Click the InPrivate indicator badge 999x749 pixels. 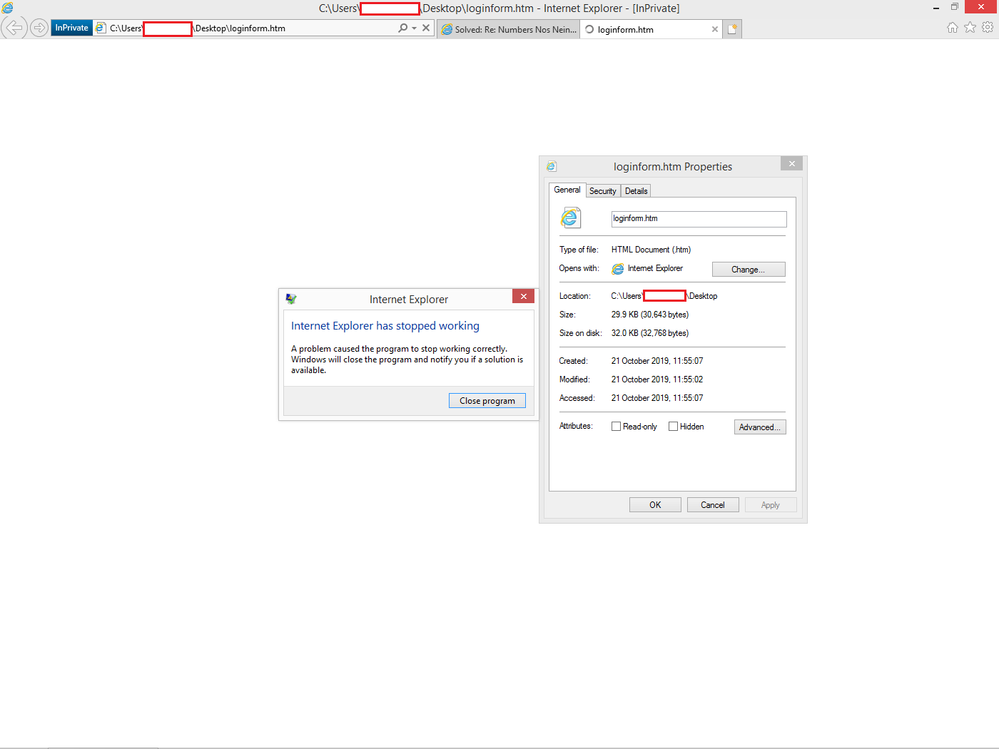pyautogui.click(x=71, y=28)
